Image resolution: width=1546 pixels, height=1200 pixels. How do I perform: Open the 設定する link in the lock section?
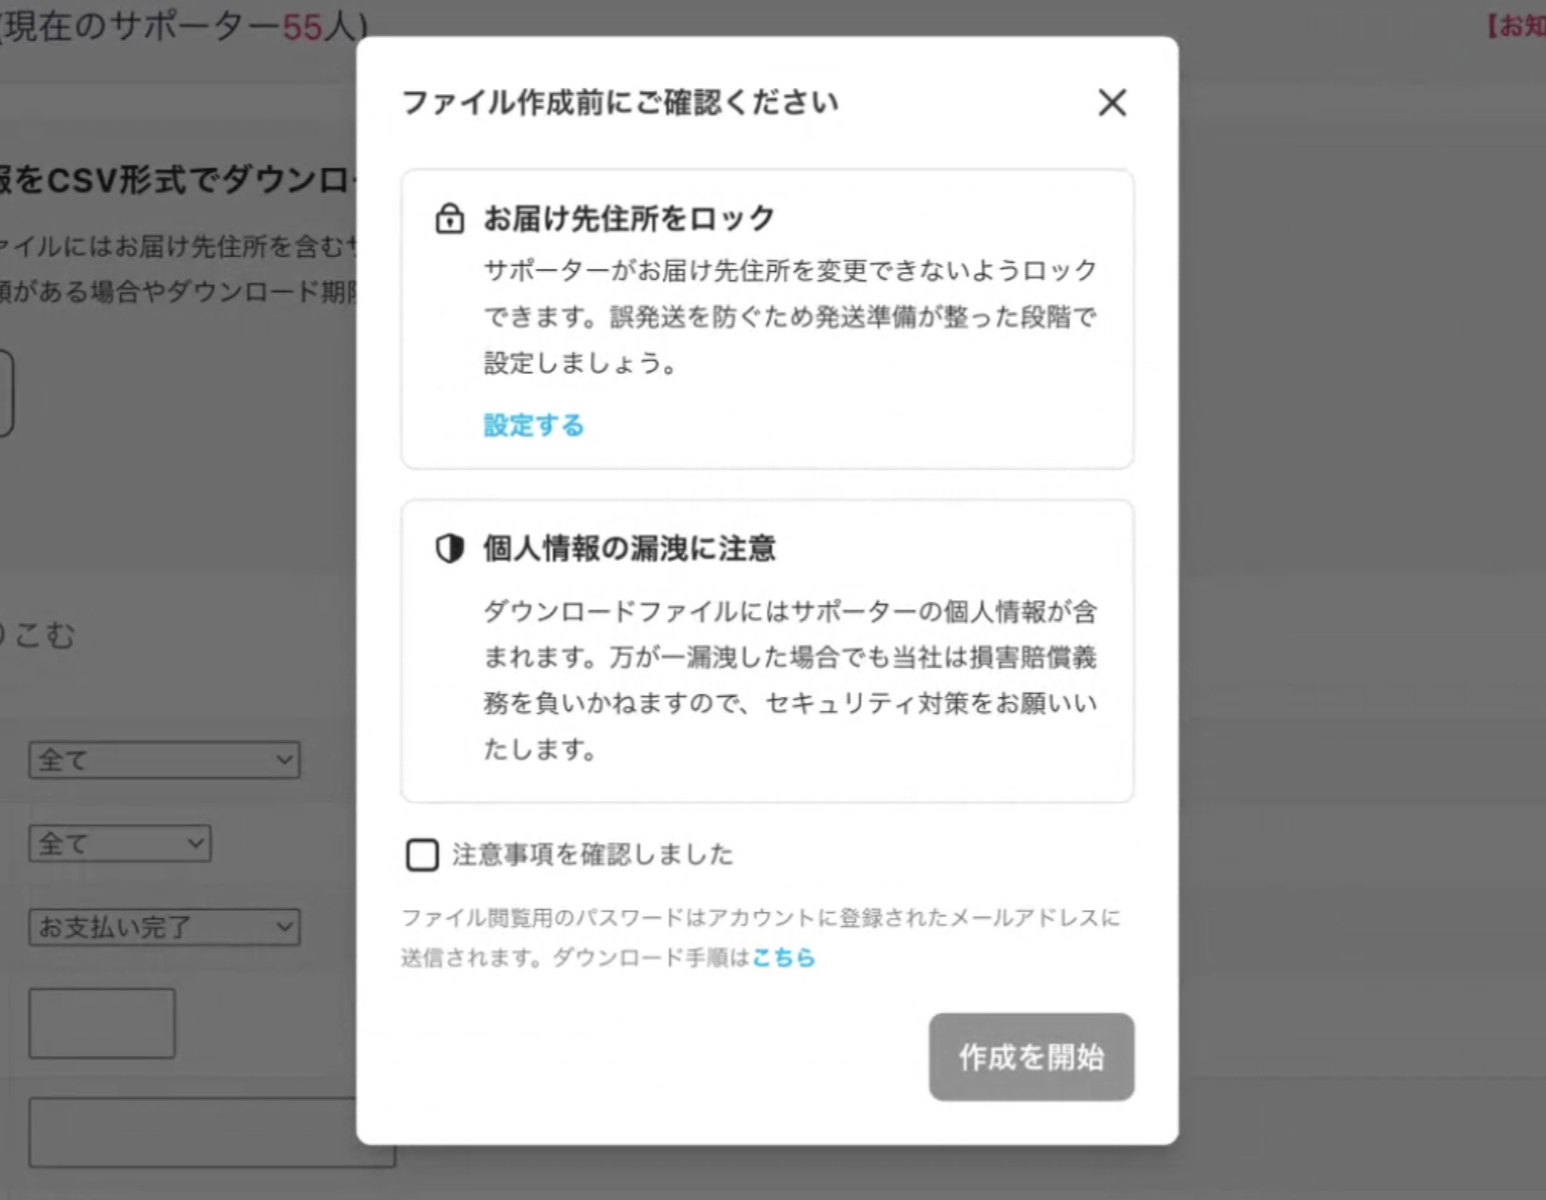[533, 425]
